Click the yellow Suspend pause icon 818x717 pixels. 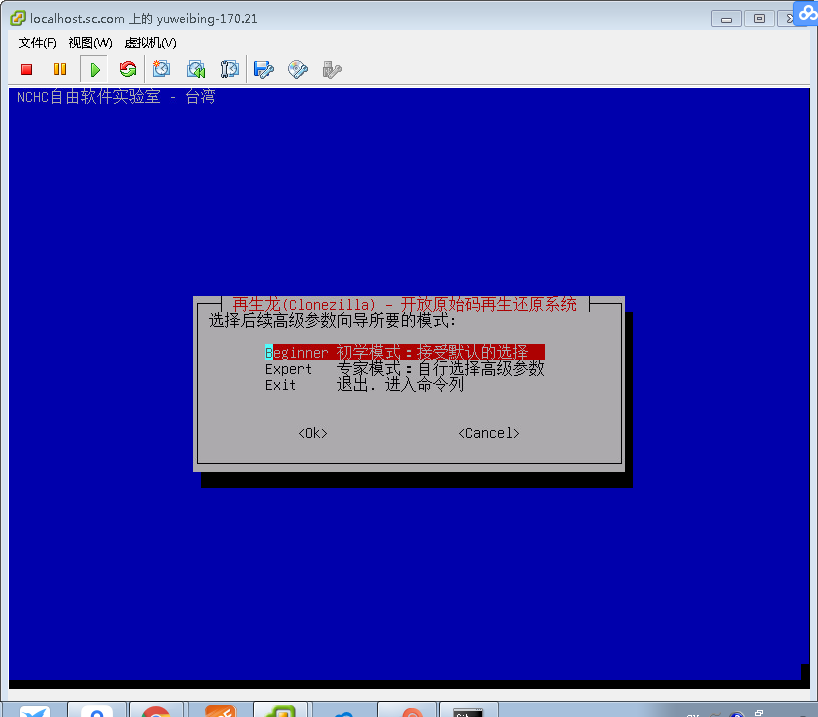point(60,69)
